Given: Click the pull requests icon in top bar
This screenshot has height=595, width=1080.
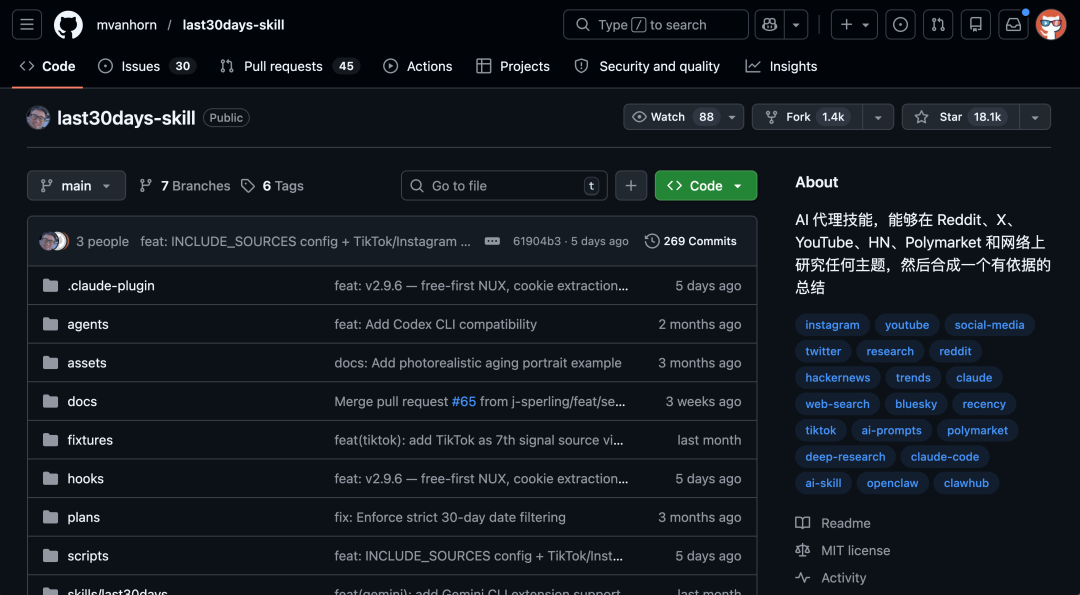Looking at the screenshot, I should tap(938, 24).
